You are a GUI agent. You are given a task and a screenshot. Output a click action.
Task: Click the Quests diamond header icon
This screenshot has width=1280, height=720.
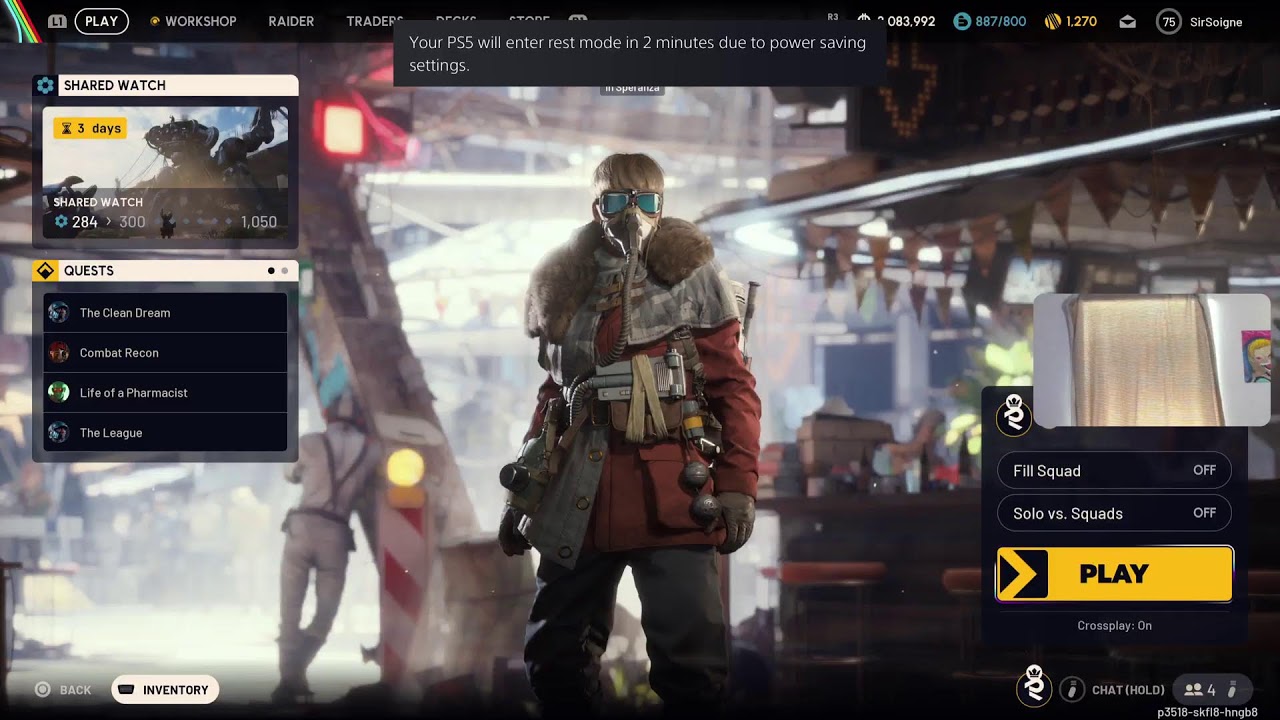45,271
